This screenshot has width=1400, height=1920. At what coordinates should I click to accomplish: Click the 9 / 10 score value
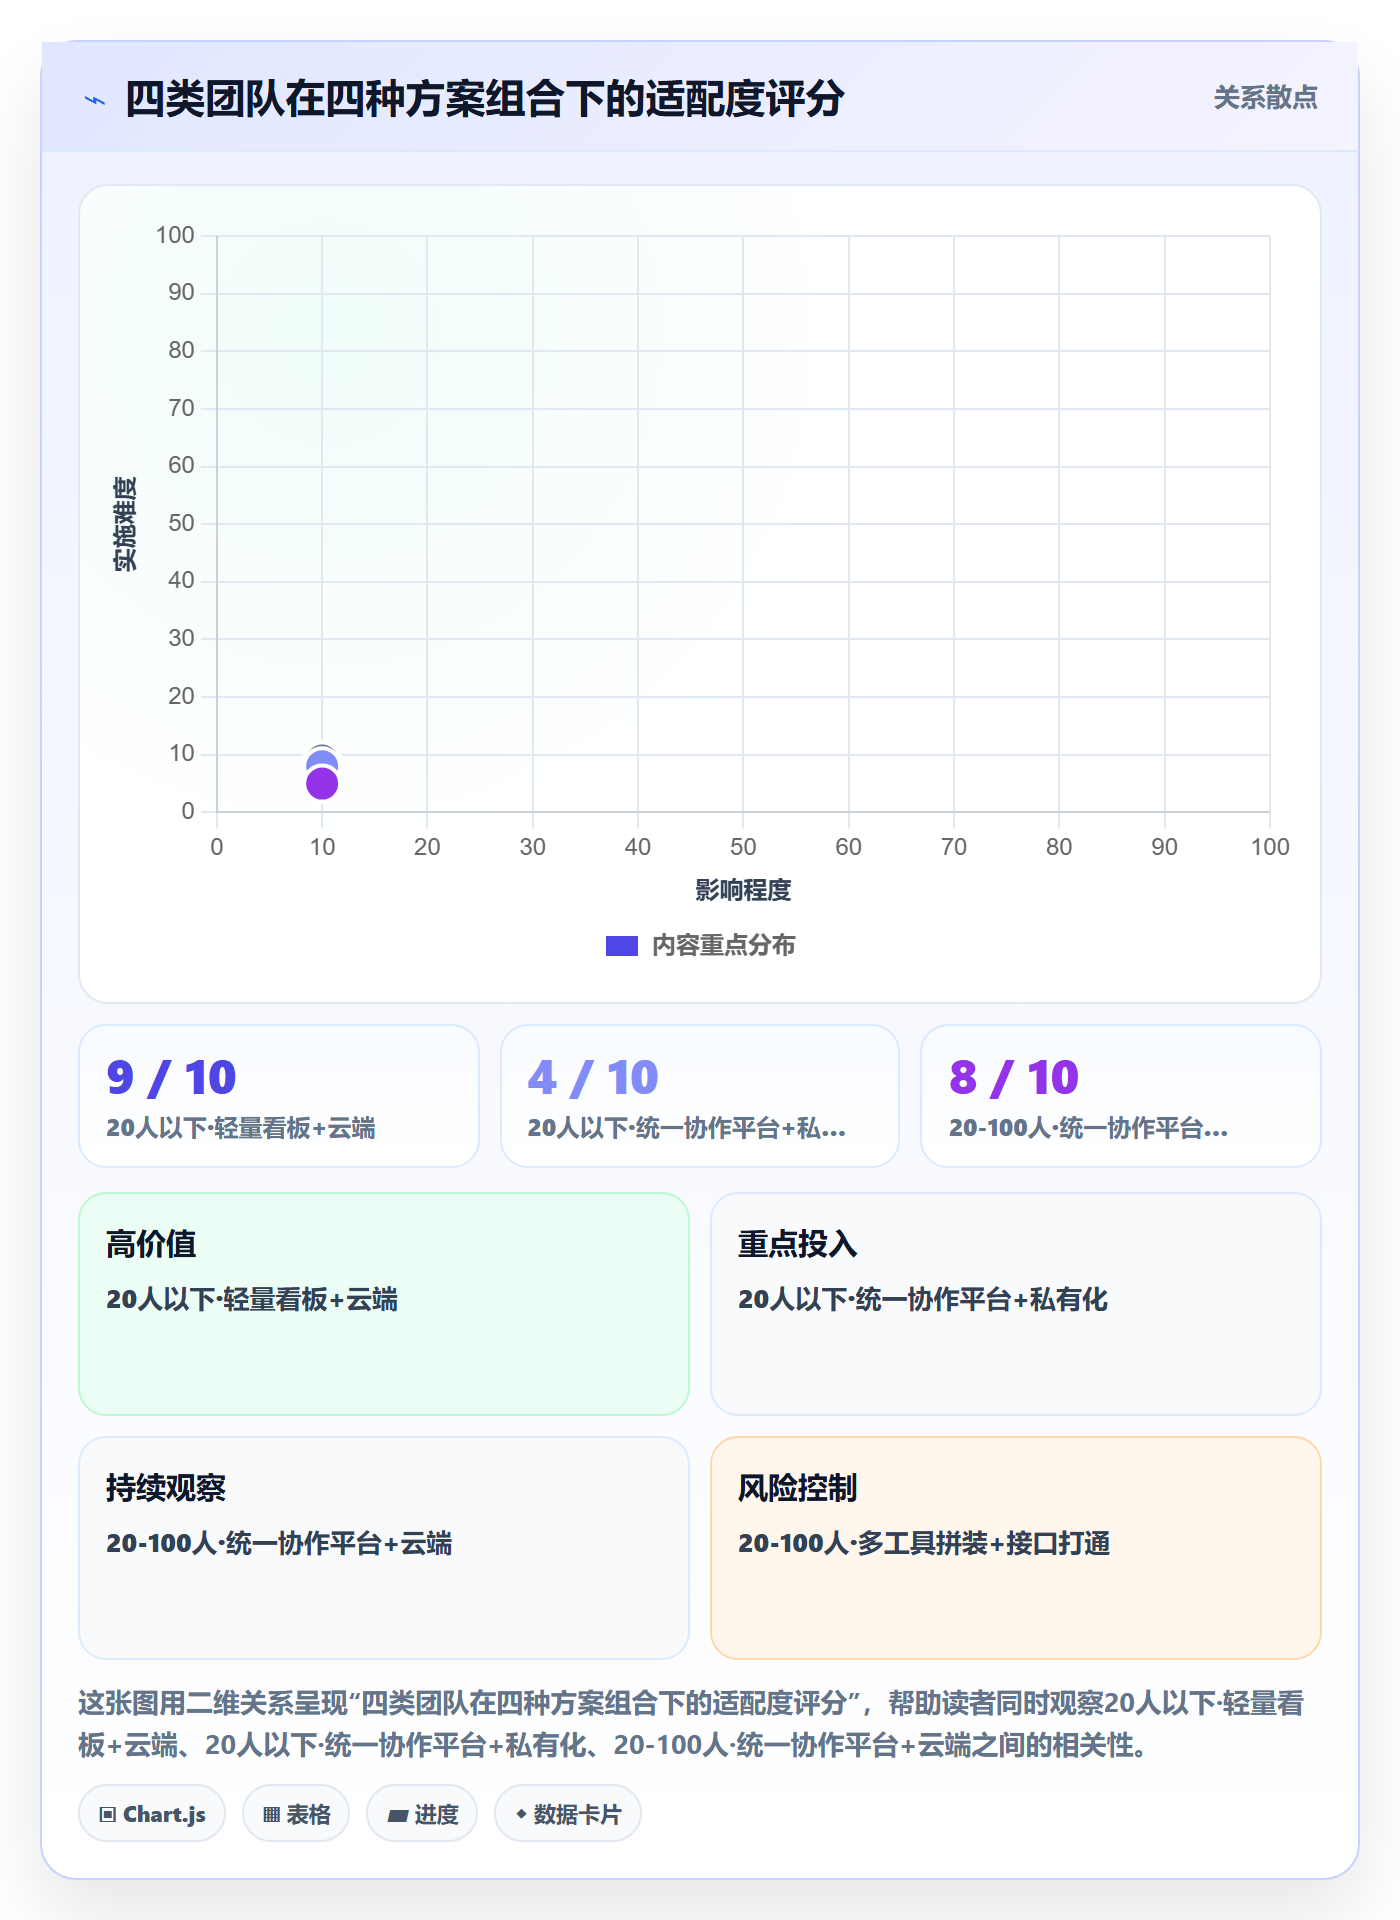point(171,1077)
